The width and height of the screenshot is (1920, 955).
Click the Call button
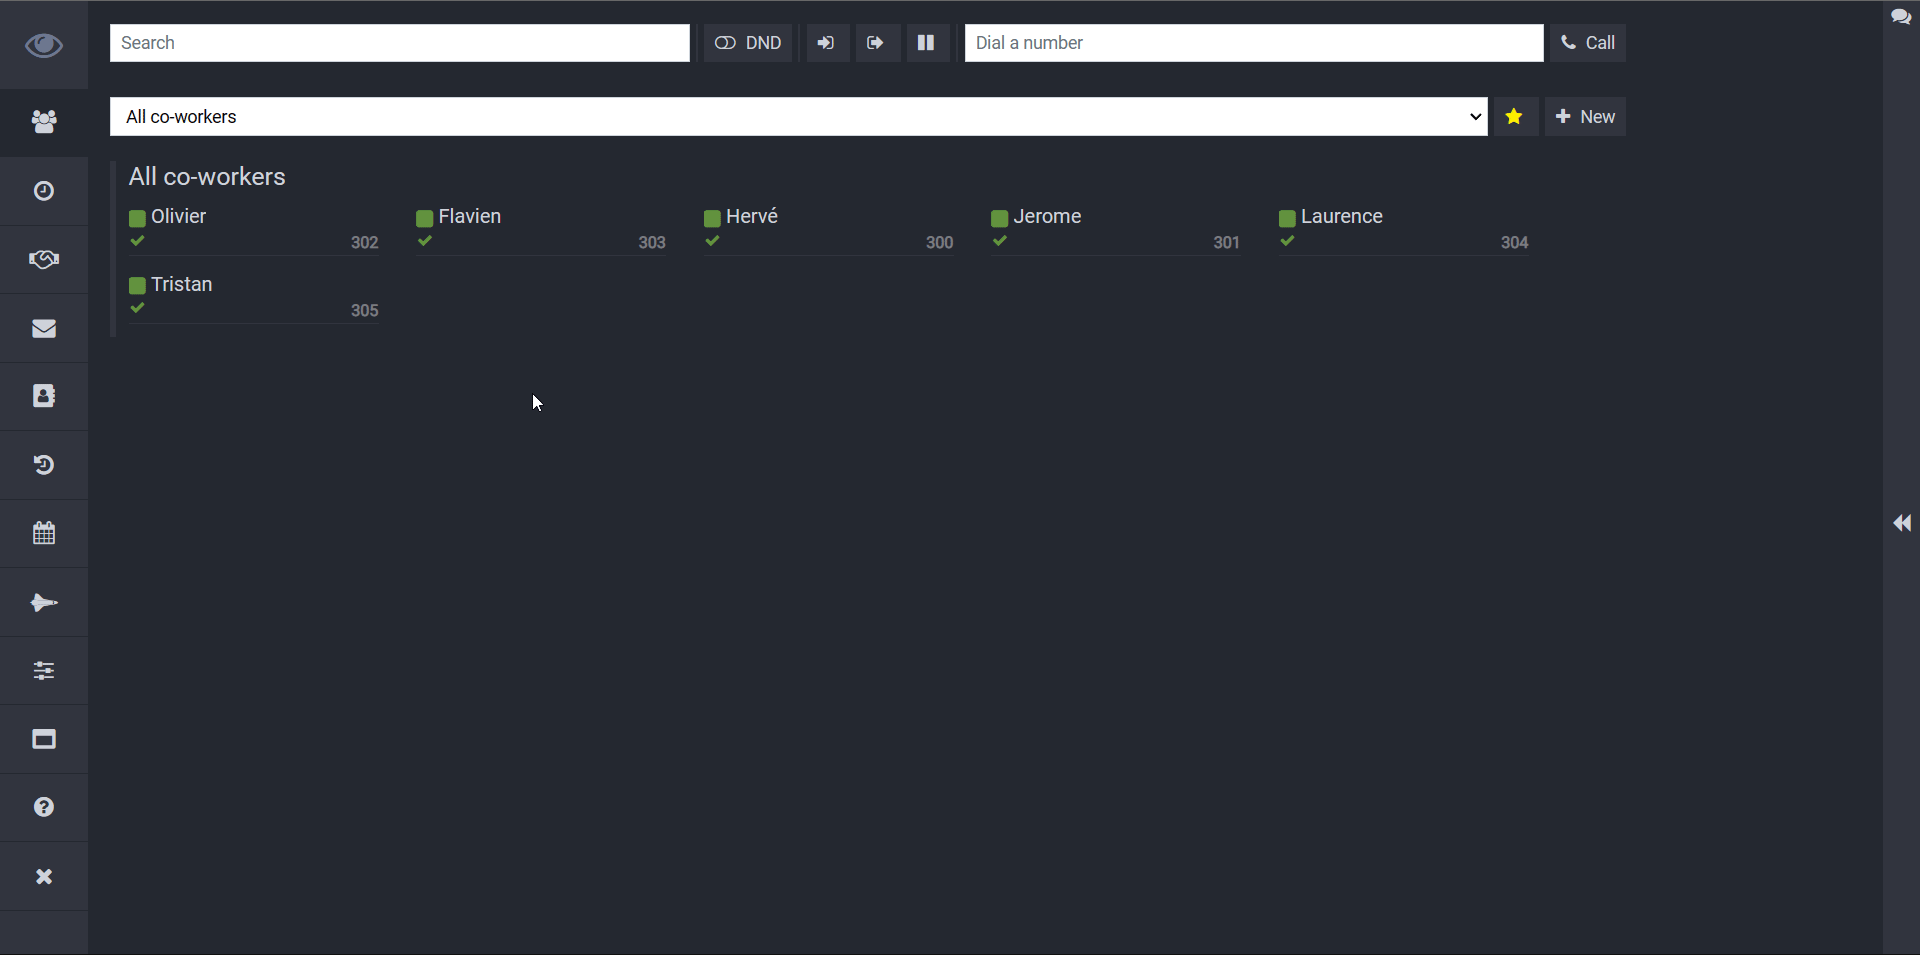[x=1588, y=43]
